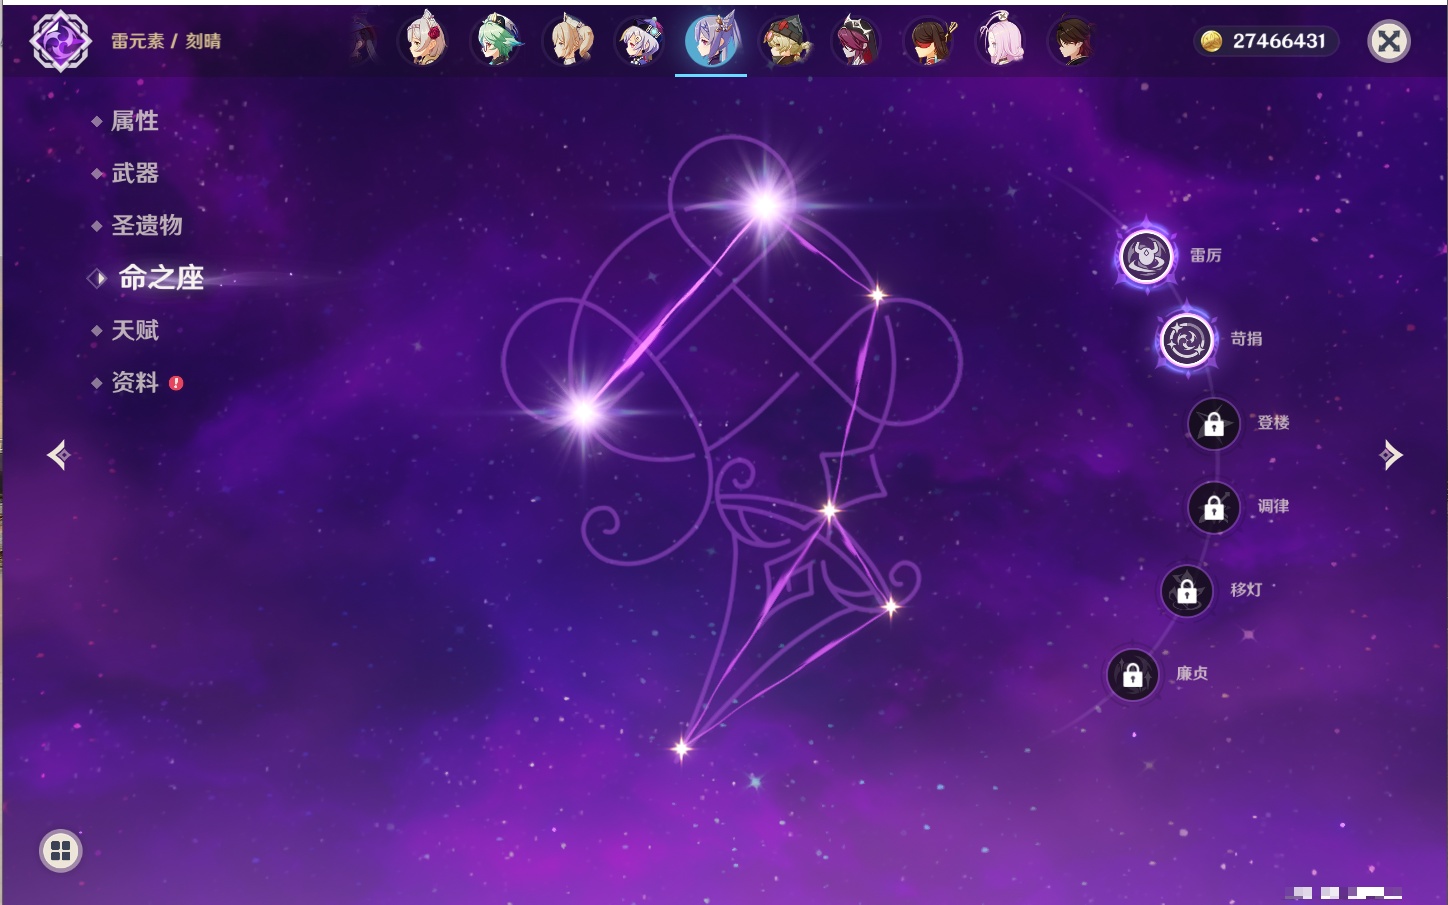Select the locked 登楼 constellation node
Viewport: 1448px width, 905px height.
pos(1214,424)
